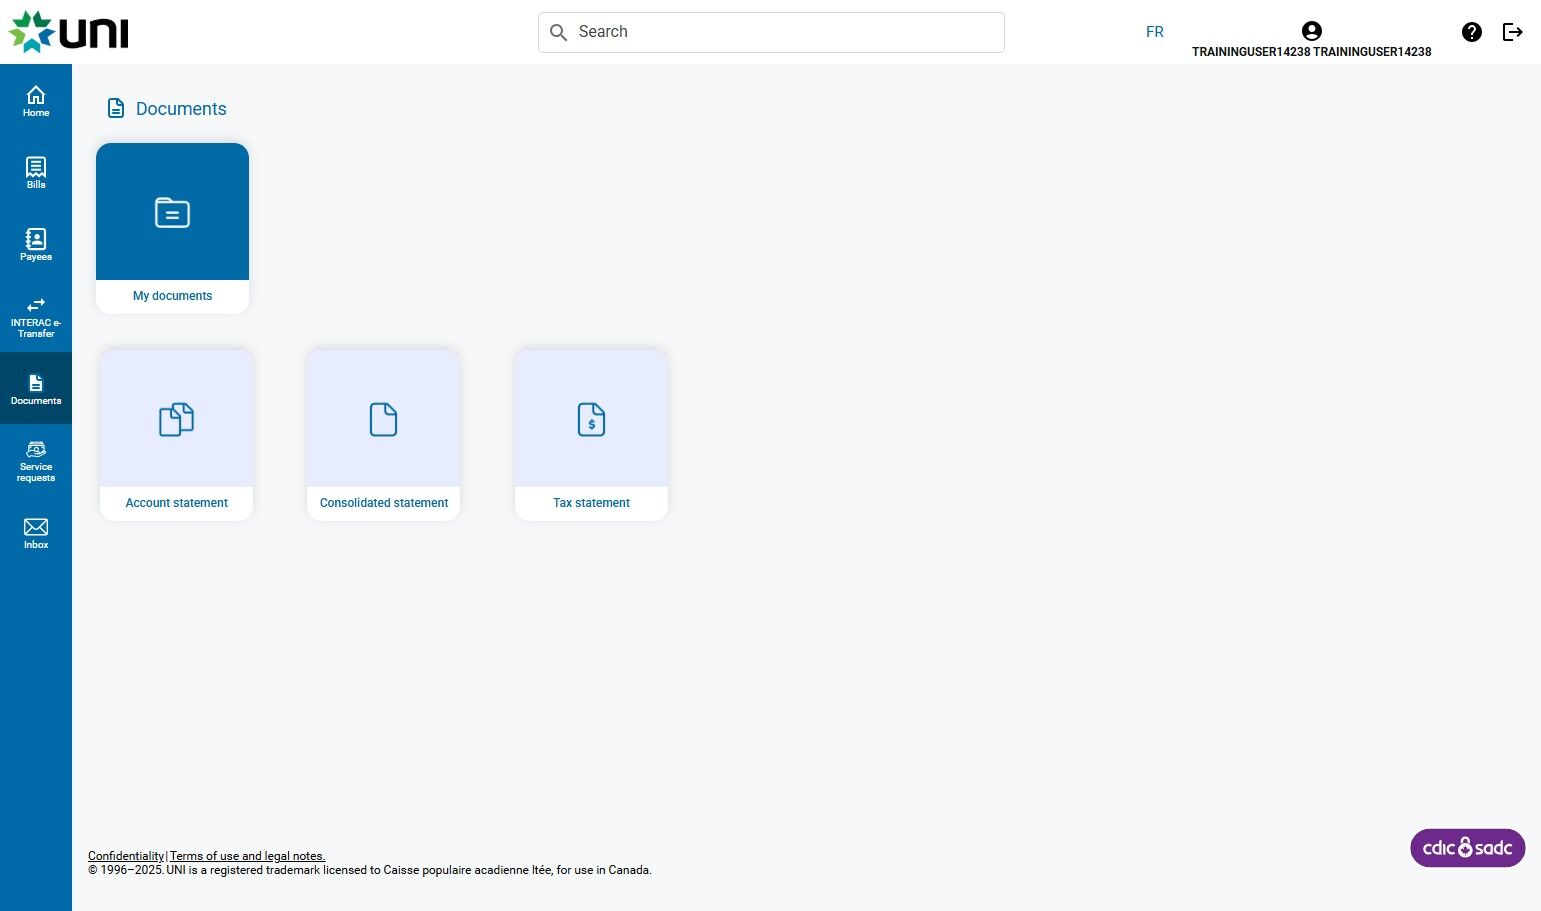
Task: Click into the Search field
Action: (771, 32)
